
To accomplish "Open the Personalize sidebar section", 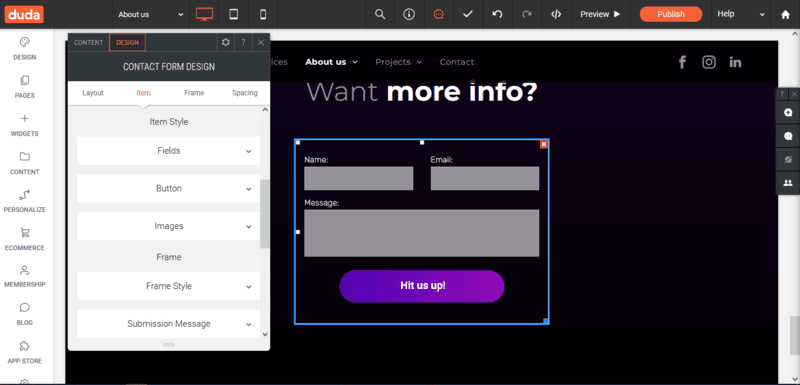I will pos(24,201).
